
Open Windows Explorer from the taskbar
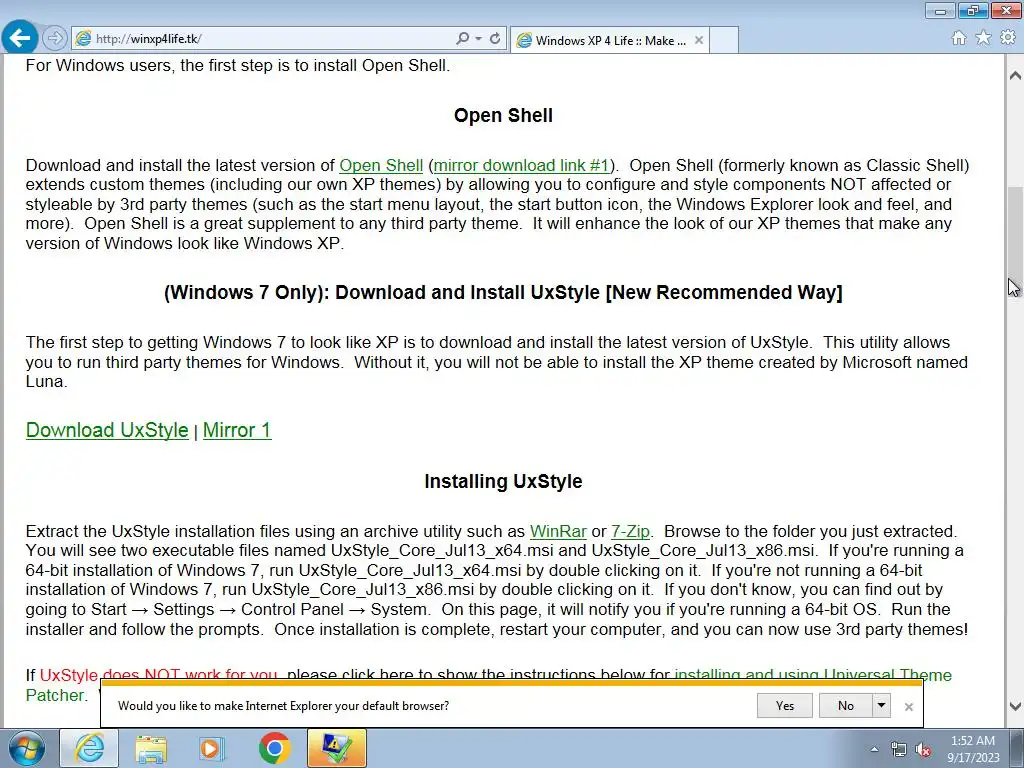(151, 748)
